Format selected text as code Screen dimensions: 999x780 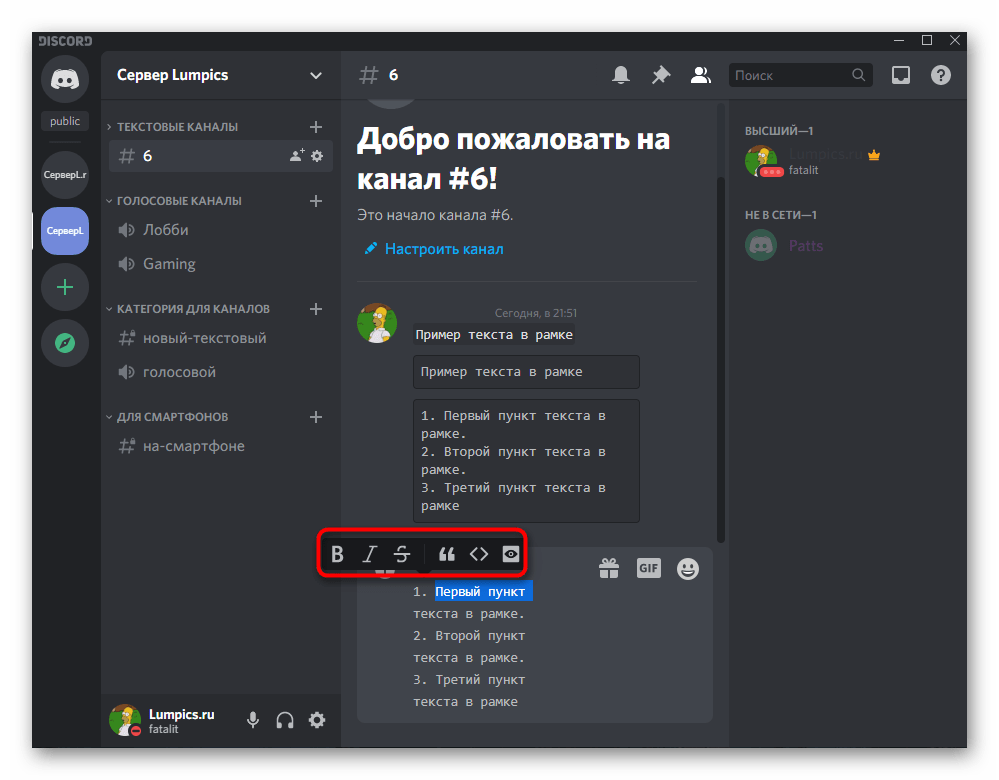point(479,554)
